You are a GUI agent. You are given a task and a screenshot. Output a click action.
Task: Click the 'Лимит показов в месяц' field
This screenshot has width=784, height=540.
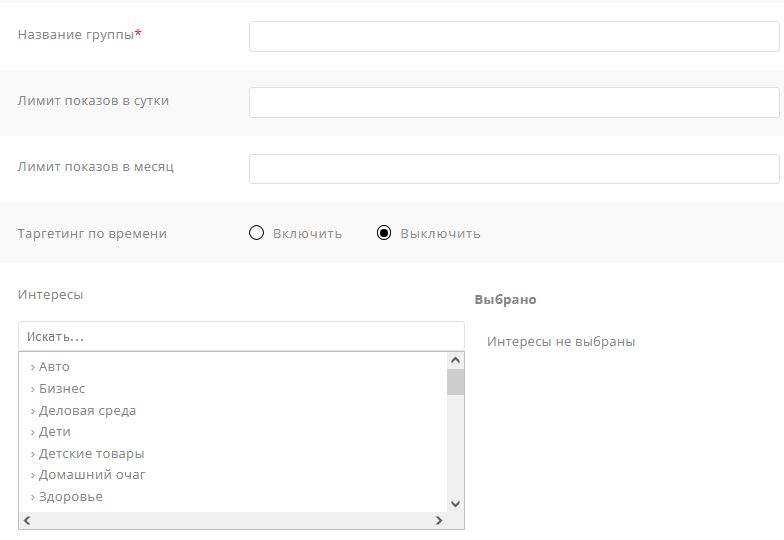[x=513, y=169]
